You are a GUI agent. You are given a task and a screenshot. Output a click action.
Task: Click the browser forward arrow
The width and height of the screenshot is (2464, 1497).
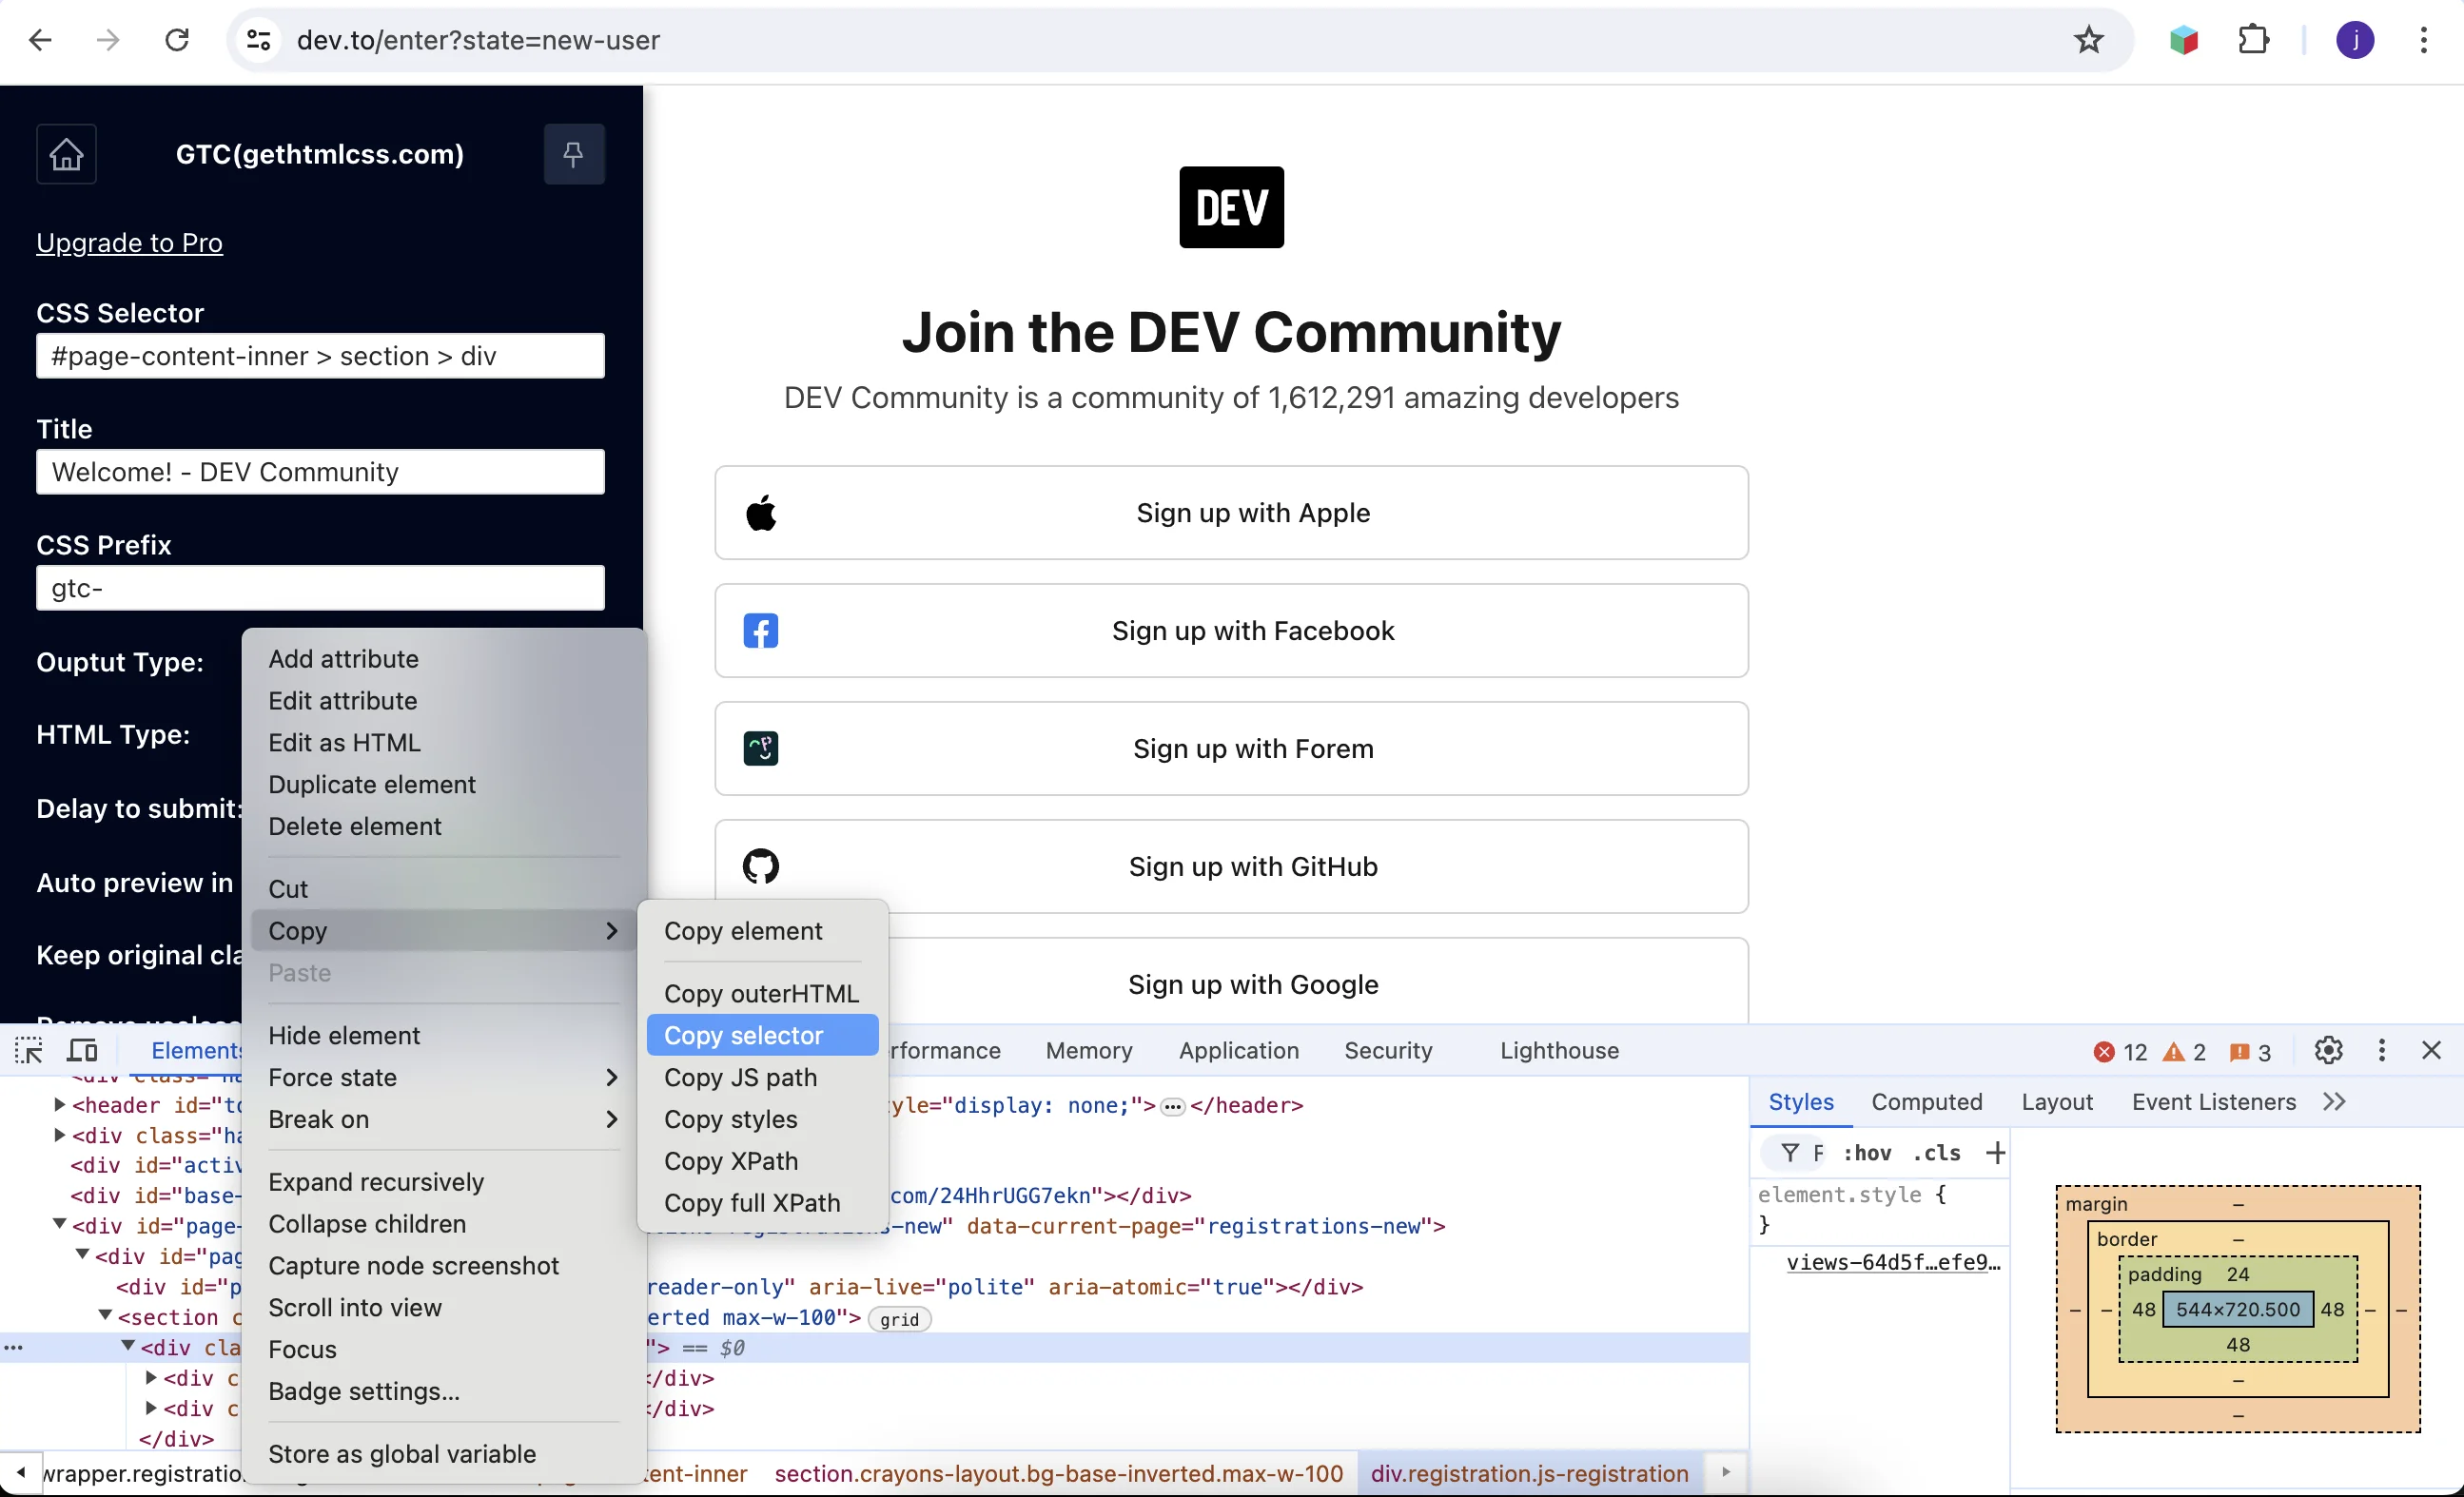108,40
